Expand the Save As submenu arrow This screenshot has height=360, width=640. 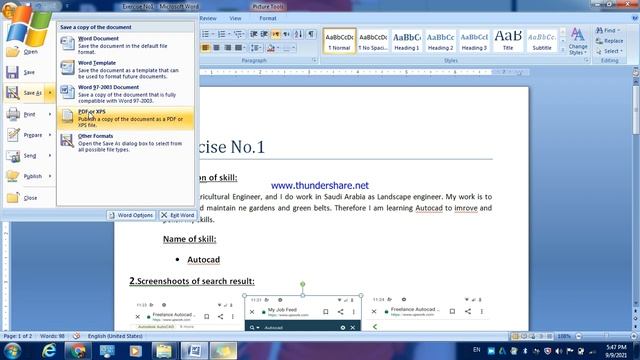point(50,93)
